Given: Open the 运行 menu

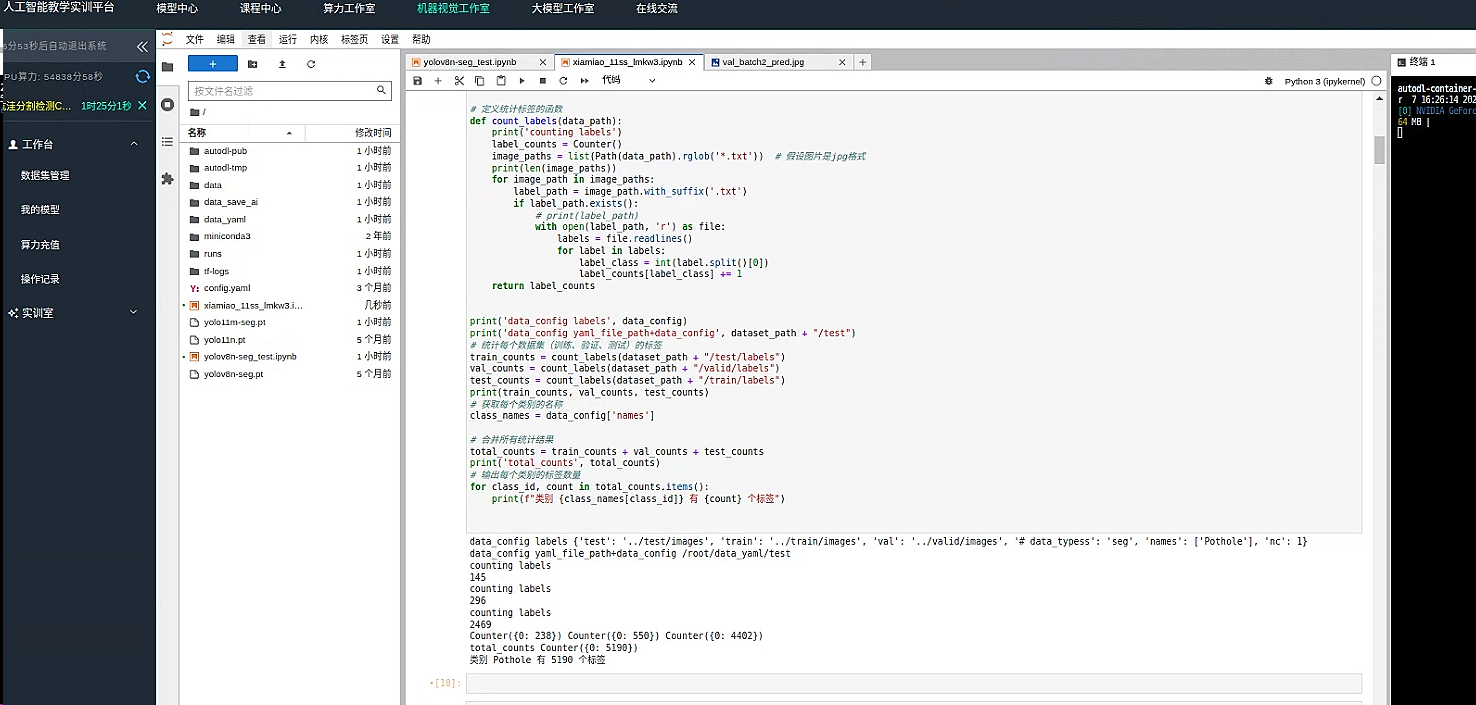Looking at the screenshot, I should 288,39.
